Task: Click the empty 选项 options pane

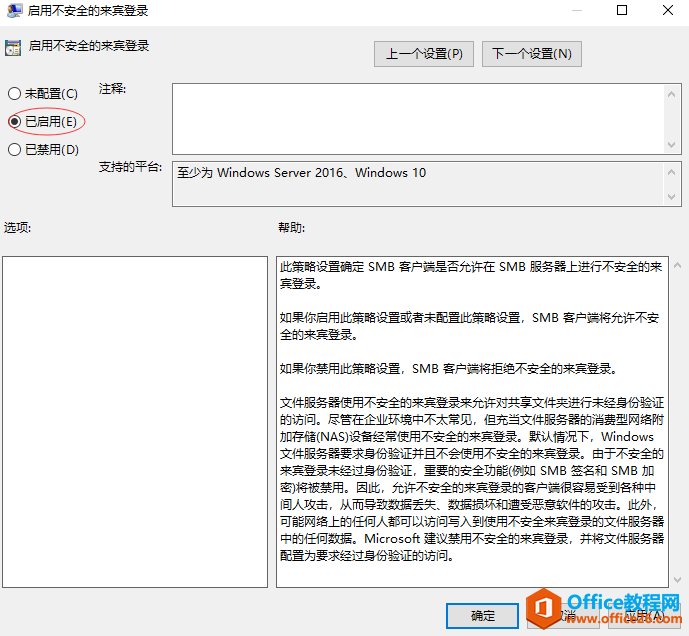Action: click(135, 420)
